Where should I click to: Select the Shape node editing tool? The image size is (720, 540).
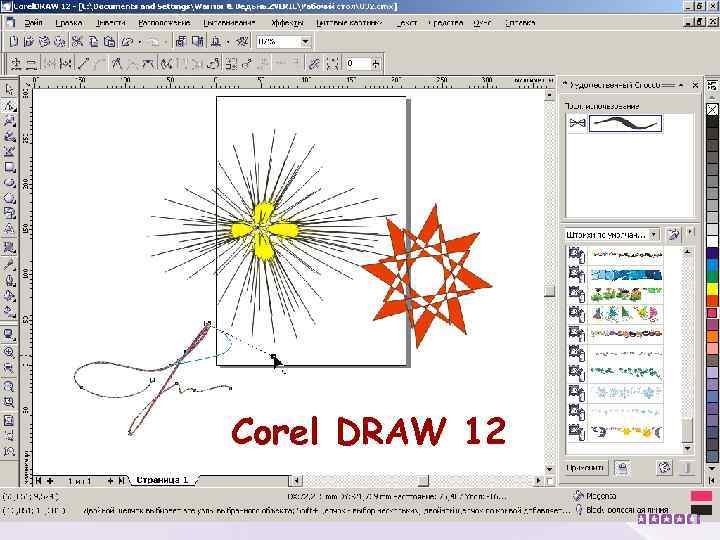[10, 105]
